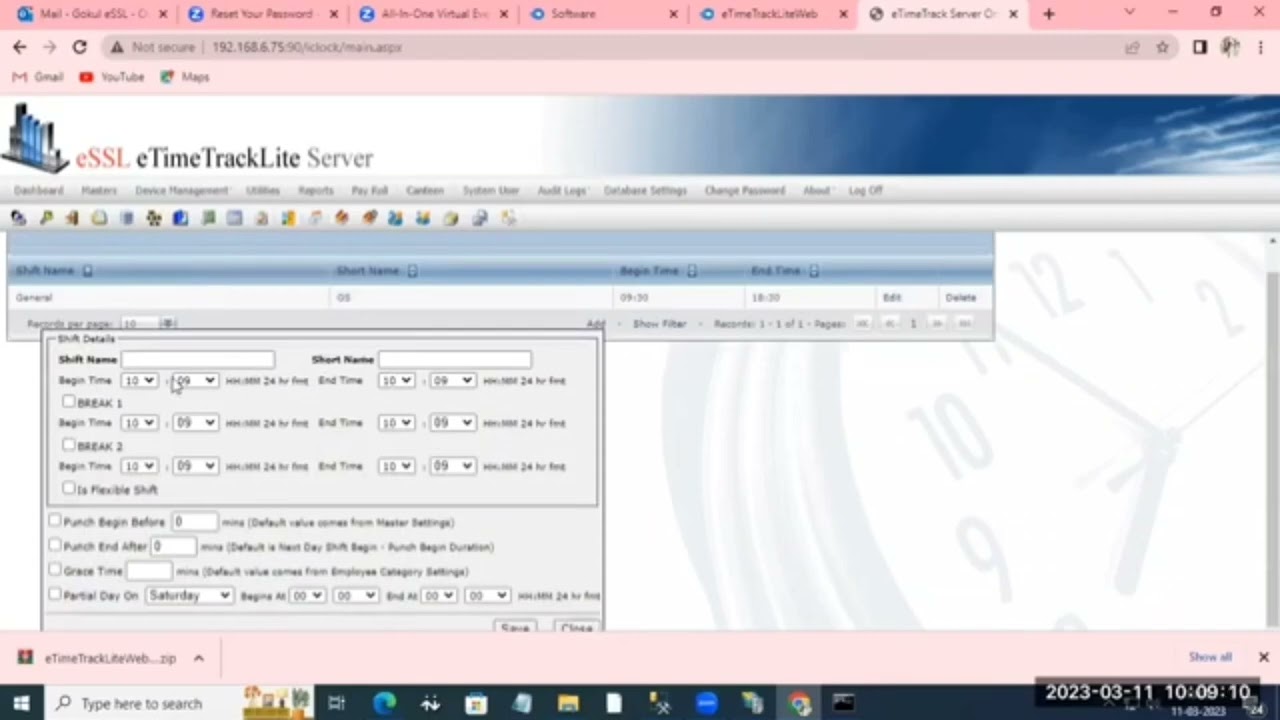Check the Punch End After option

[x=55, y=546]
